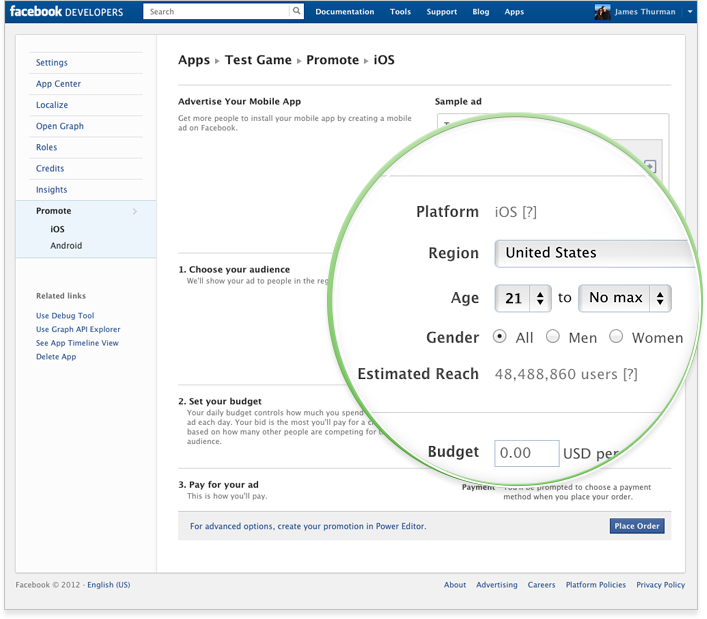Go to the Blog page
Viewport: 707px width, 619px height.
click(x=481, y=12)
